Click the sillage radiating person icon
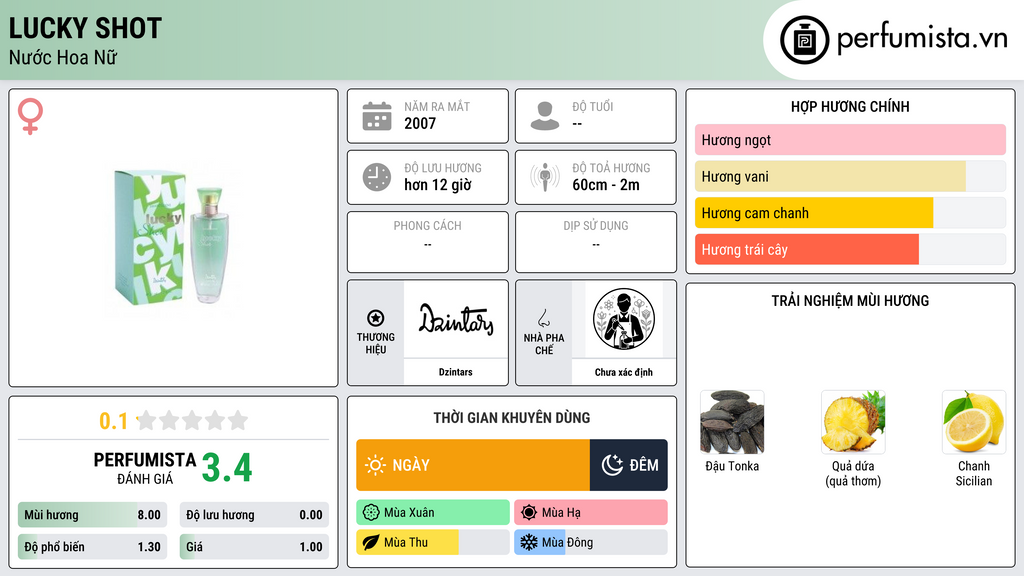 [545, 177]
